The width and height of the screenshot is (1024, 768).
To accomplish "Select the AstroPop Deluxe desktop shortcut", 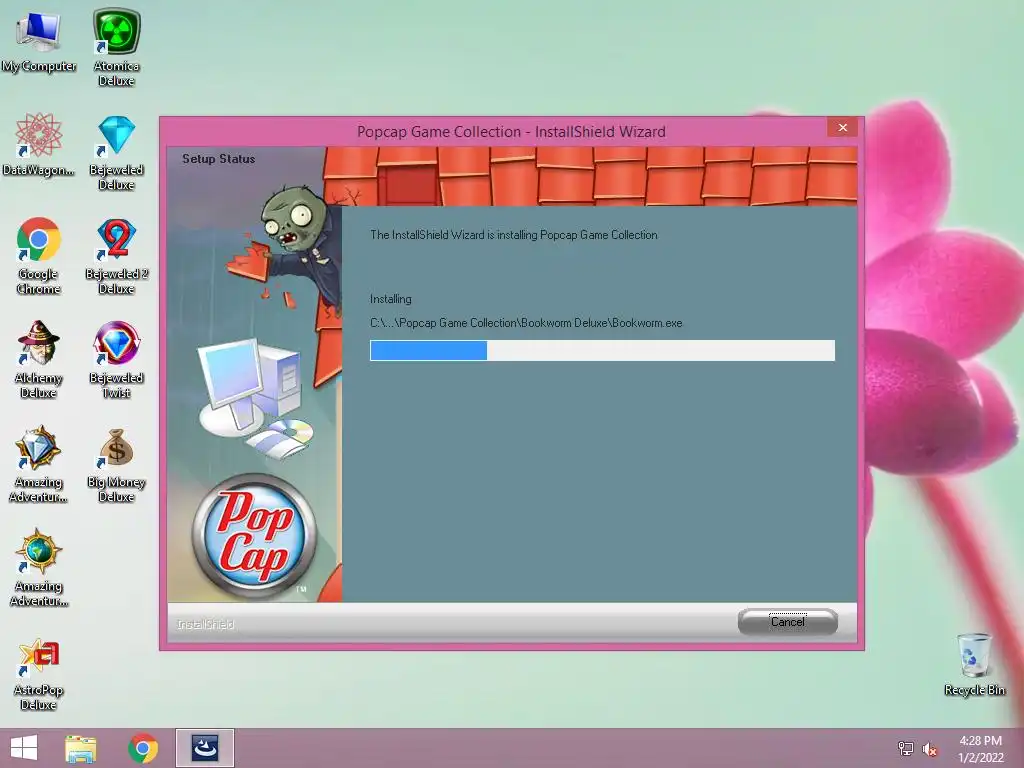I will [x=39, y=674].
